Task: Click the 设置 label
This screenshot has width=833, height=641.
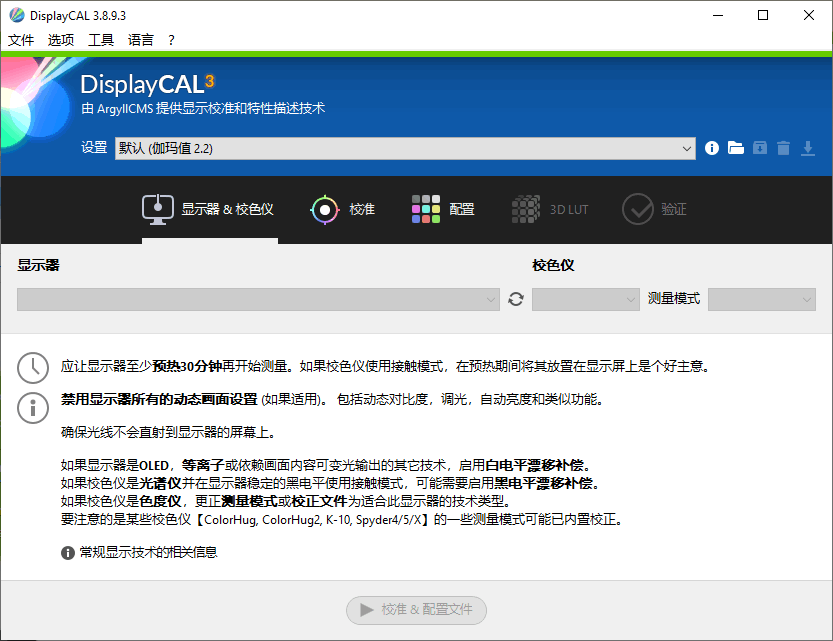Action: pyautogui.click(x=94, y=148)
